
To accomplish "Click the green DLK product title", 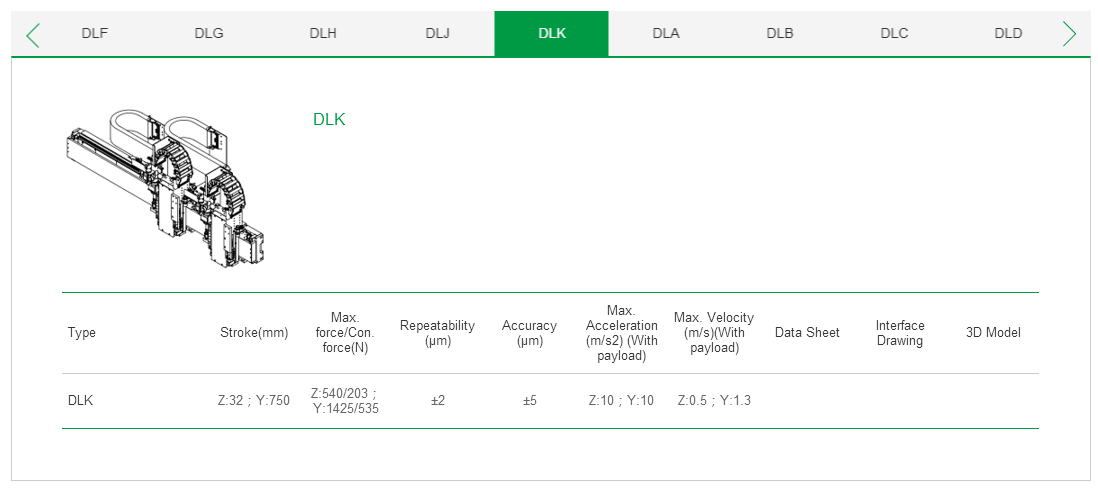I will 329,120.
